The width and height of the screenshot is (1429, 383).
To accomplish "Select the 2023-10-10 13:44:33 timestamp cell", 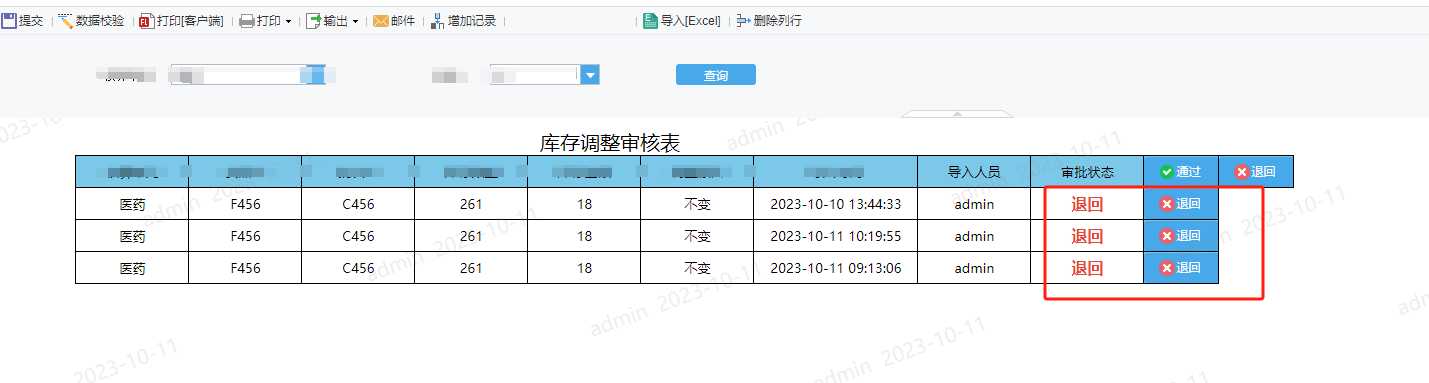I will [x=836, y=204].
